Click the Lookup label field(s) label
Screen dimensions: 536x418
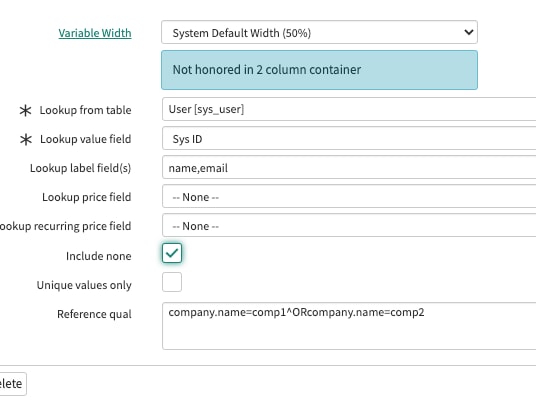[x=80, y=168]
